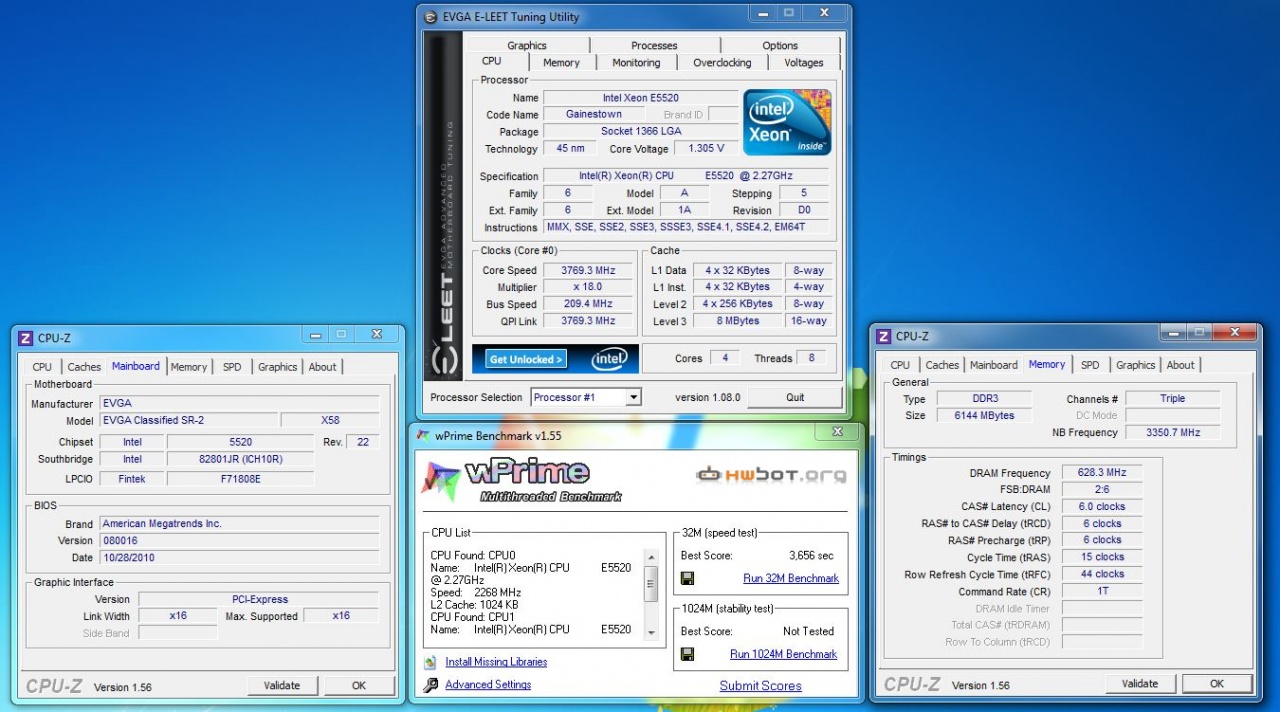The image size is (1280, 712).
Task: Open Graphics tab in CPU-Z Memory window
Action: pyautogui.click(x=1135, y=365)
